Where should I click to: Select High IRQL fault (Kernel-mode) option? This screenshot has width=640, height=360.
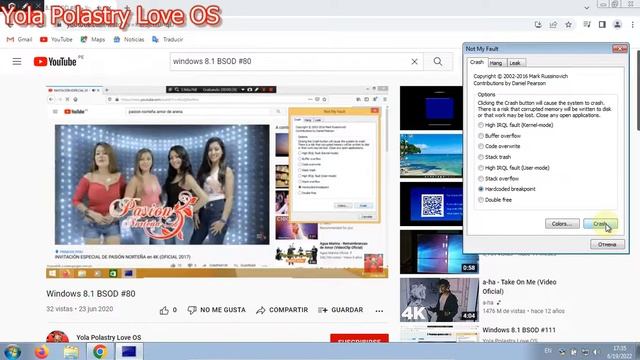click(515, 125)
